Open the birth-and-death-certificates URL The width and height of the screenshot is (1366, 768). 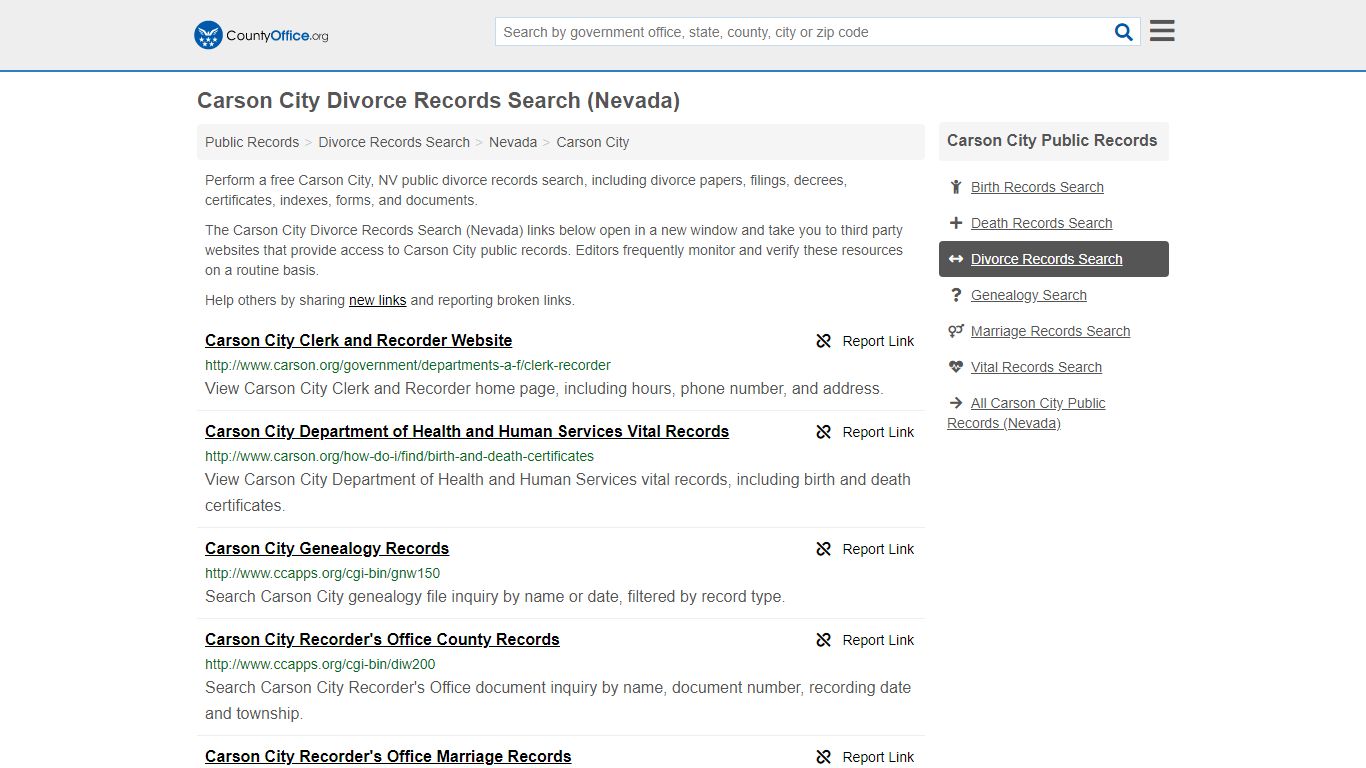tap(400, 456)
